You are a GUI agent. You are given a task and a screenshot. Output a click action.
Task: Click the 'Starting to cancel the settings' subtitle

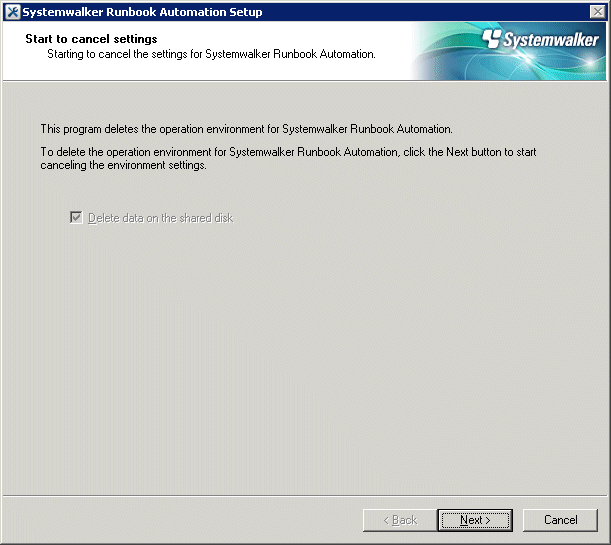pyautogui.click(x=211, y=54)
